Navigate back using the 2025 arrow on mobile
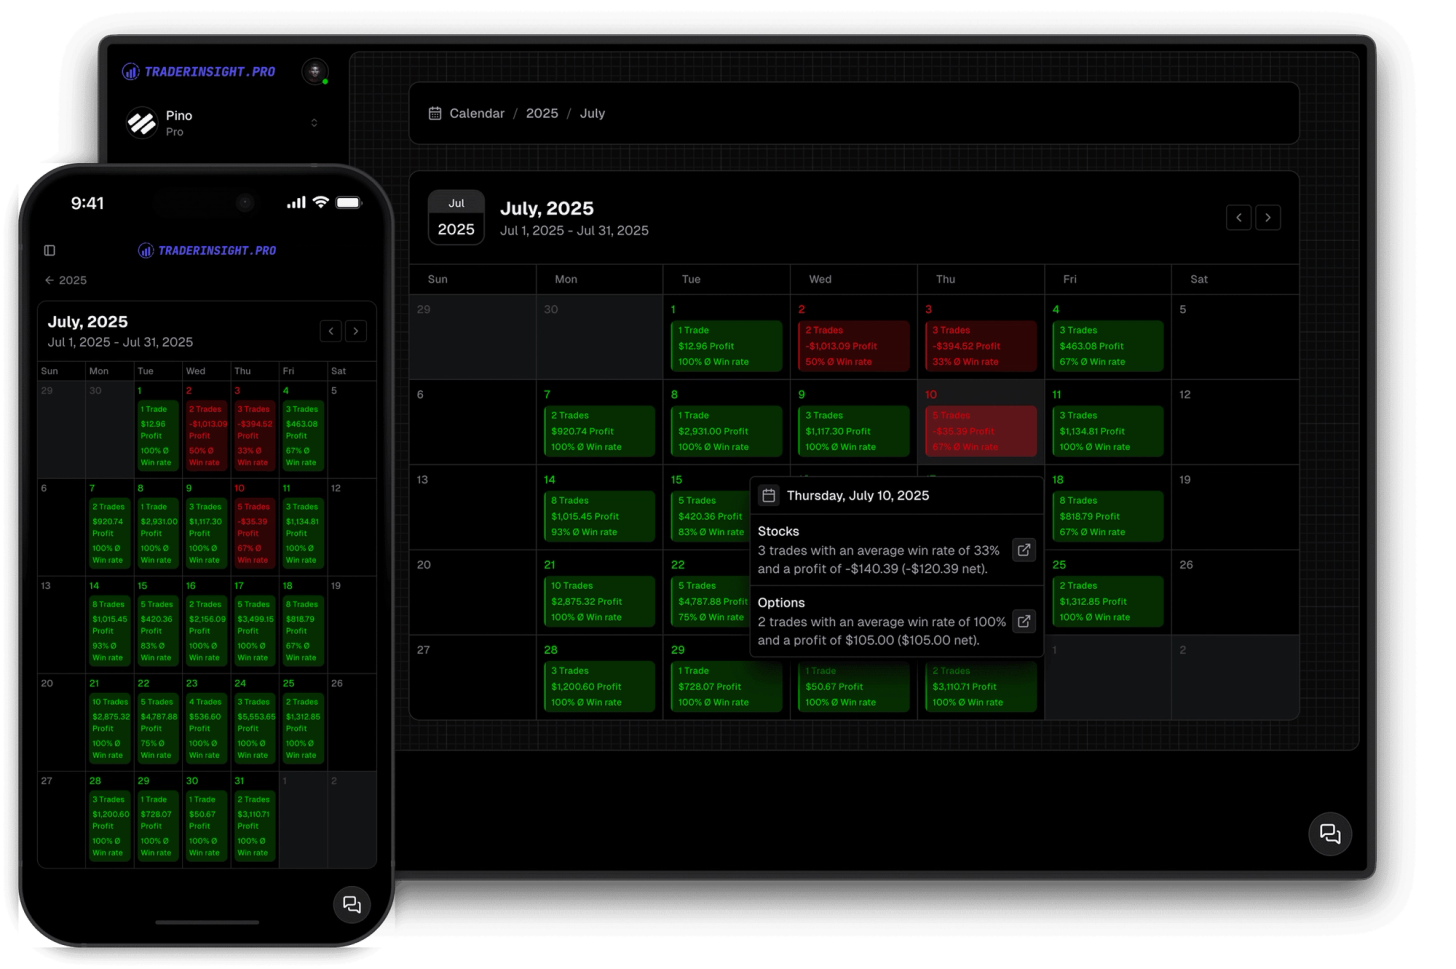This screenshot has width=1456, height=969. point(49,280)
